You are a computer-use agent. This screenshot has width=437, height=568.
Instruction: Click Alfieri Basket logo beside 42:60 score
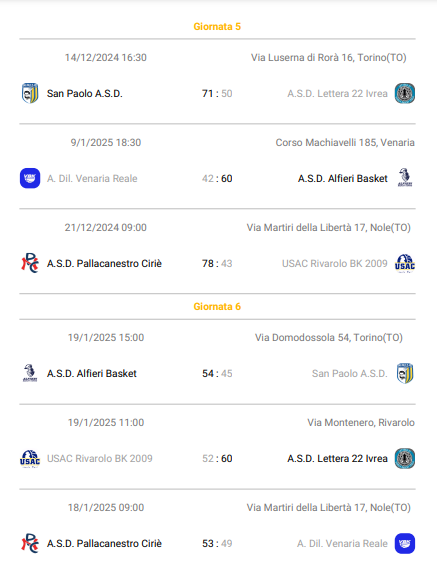click(x=405, y=178)
